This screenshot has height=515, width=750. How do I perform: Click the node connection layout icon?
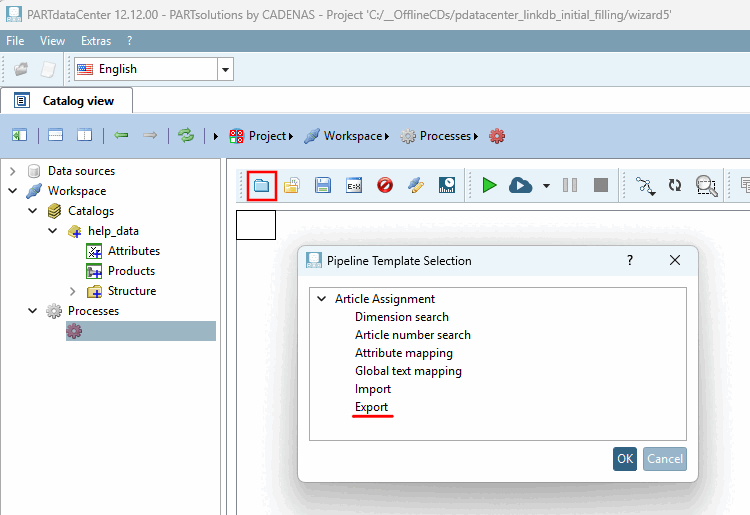coord(645,186)
